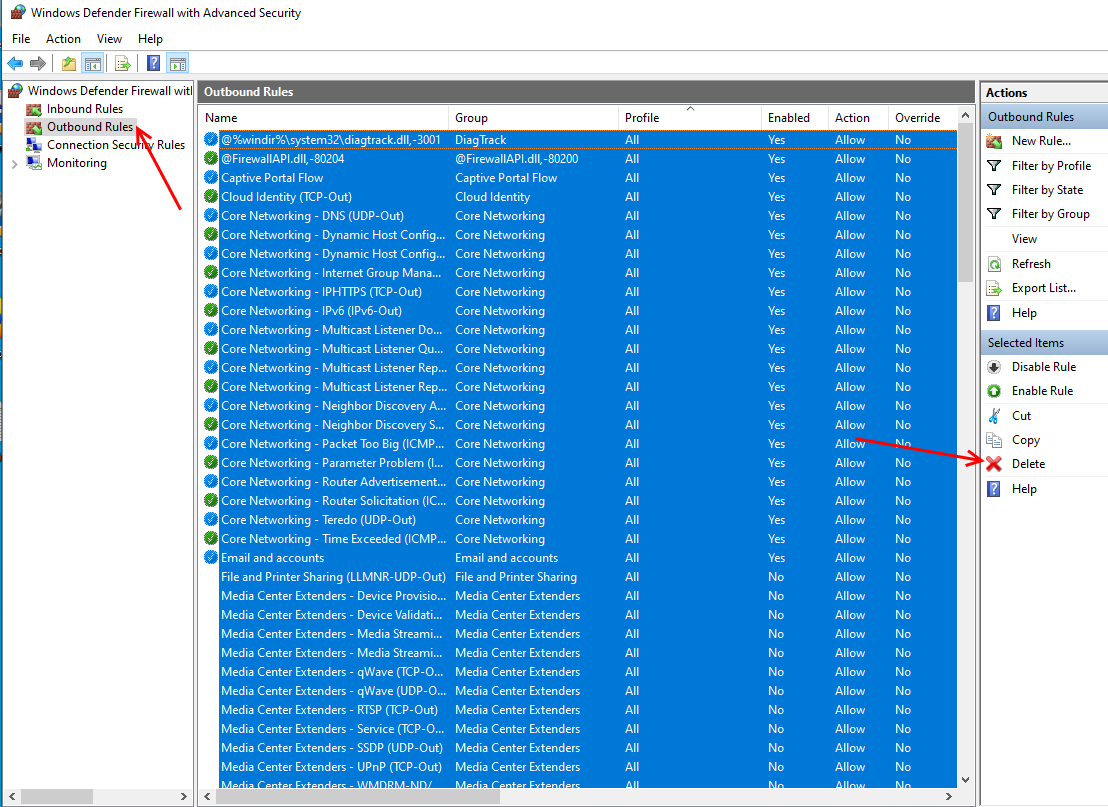Click the green check icon on the IPHTTPS (TCP-Out) row
1108x807 pixels.
tap(211, 291)
